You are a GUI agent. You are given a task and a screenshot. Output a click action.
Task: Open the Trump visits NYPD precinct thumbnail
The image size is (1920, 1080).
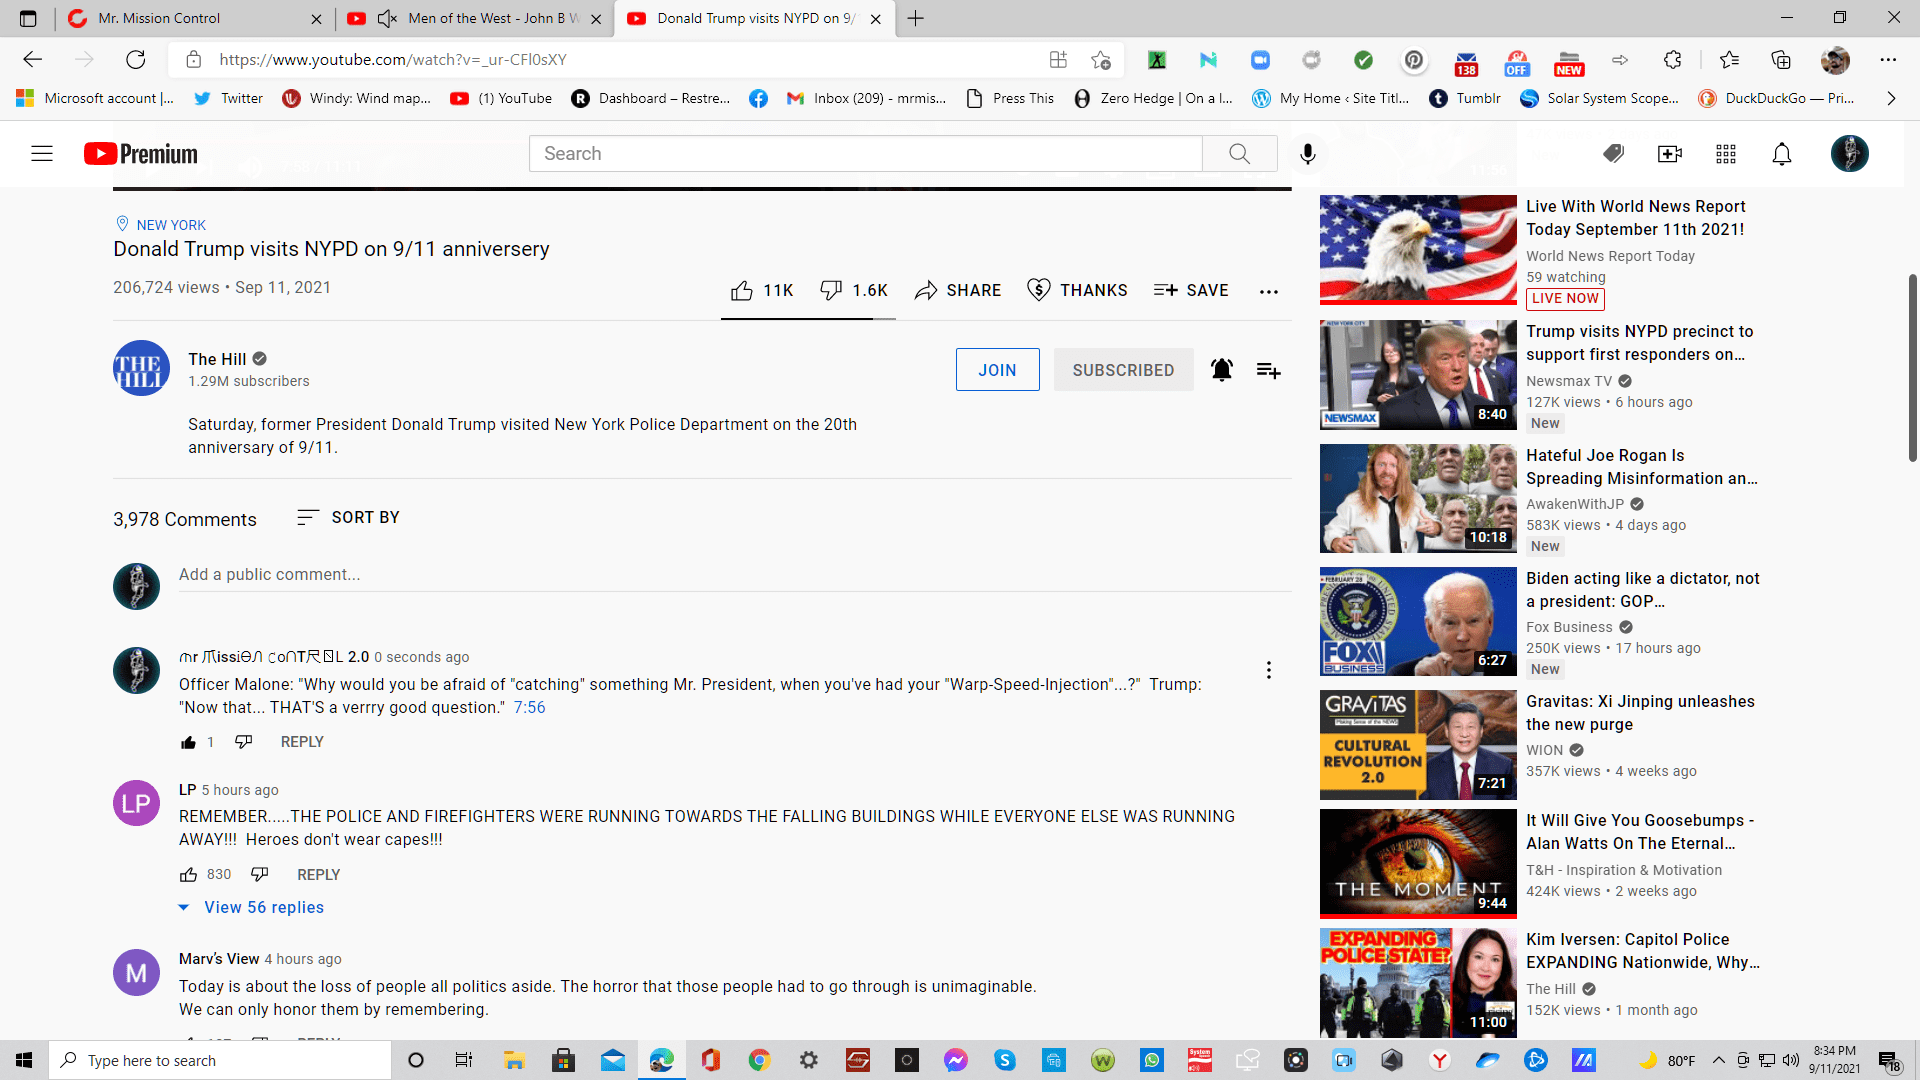point(1417,375)
